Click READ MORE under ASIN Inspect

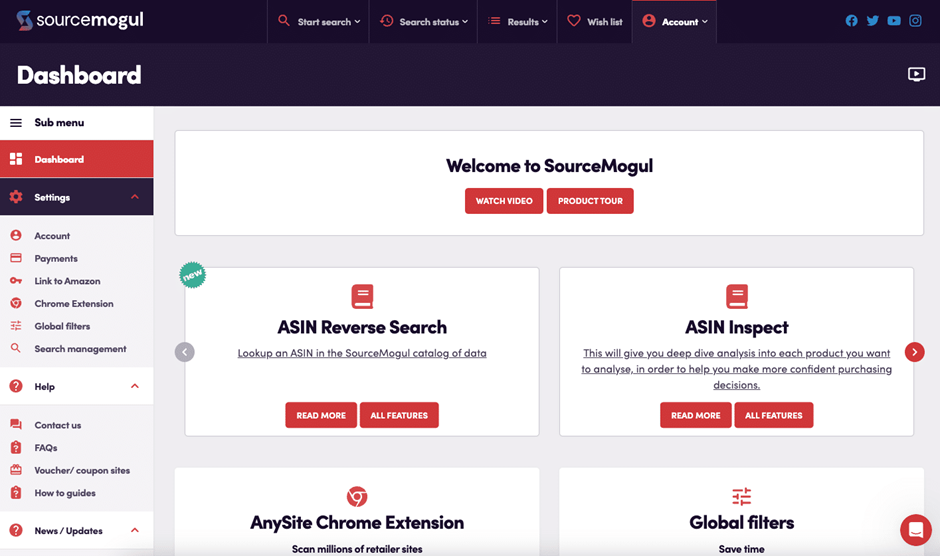[x=695, y=415]
